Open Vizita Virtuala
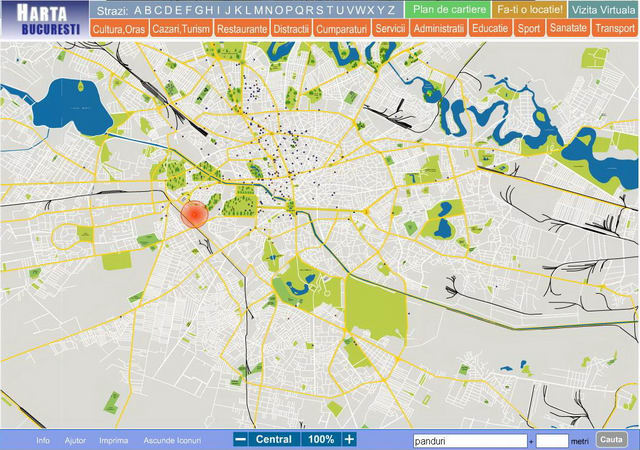This screenshot has height=450, width=640. point(603,9)
